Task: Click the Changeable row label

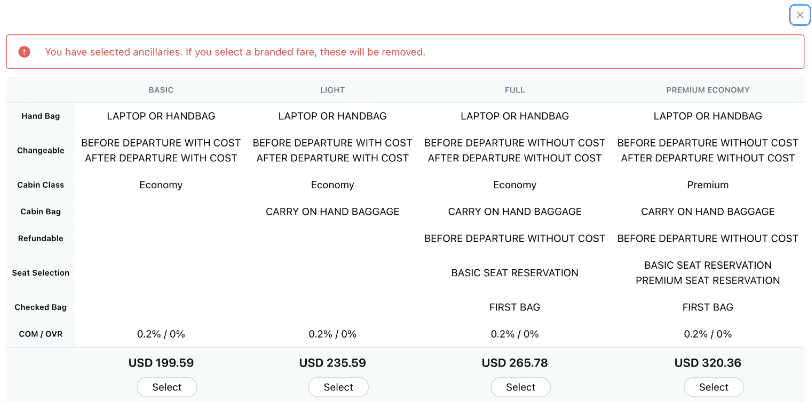Action: 41,151
